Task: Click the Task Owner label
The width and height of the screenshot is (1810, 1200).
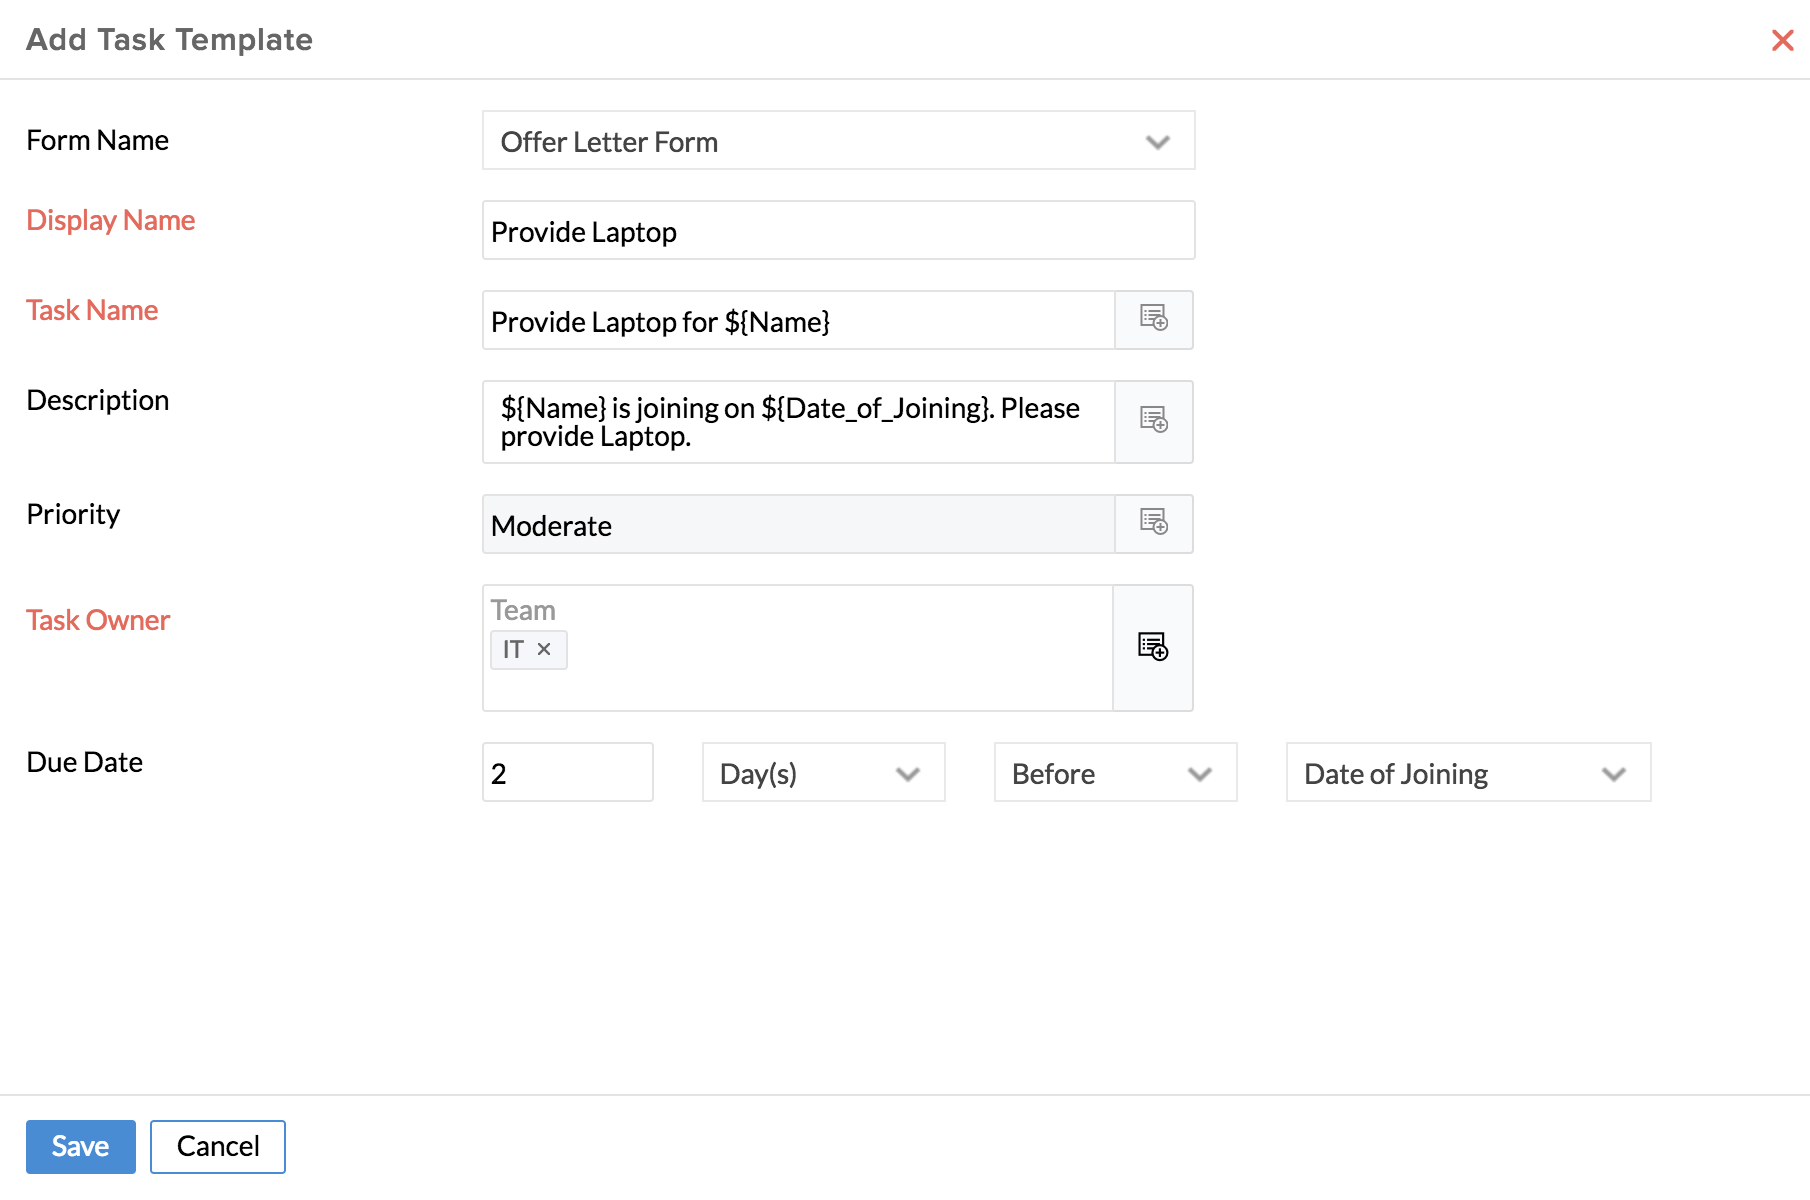Action: pyautogui.click(x=98, y=620)
